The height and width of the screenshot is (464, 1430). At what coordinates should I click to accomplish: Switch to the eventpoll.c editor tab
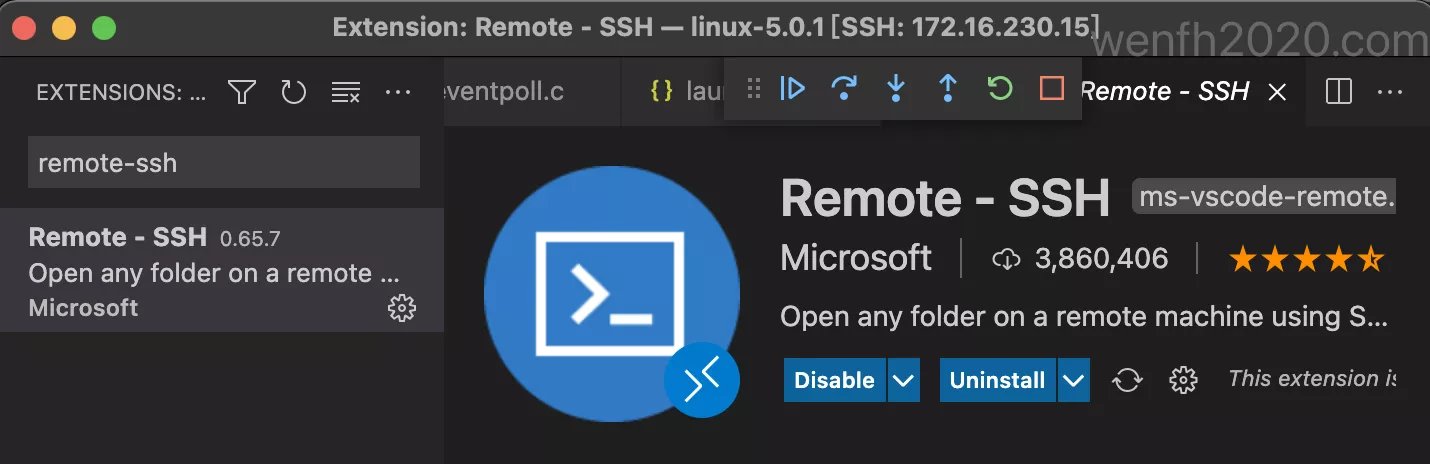tap(505, 92)
